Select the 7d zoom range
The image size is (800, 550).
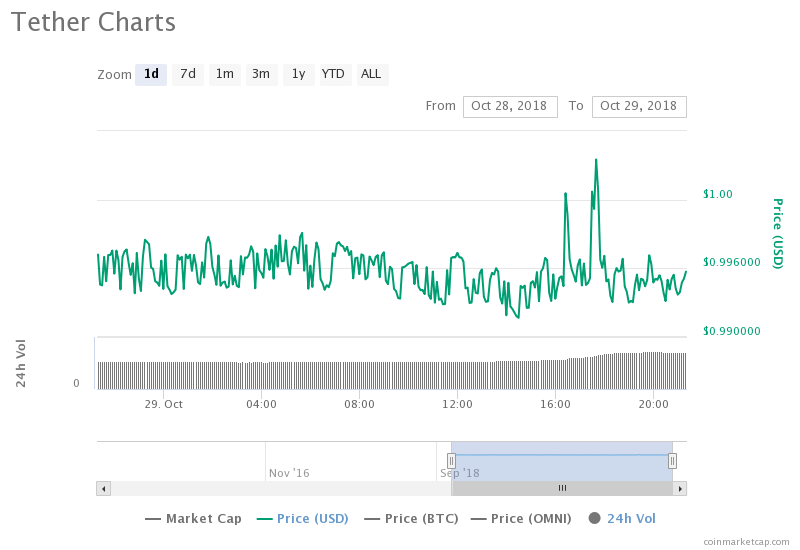pyautogui.click(x=188, y=74)
